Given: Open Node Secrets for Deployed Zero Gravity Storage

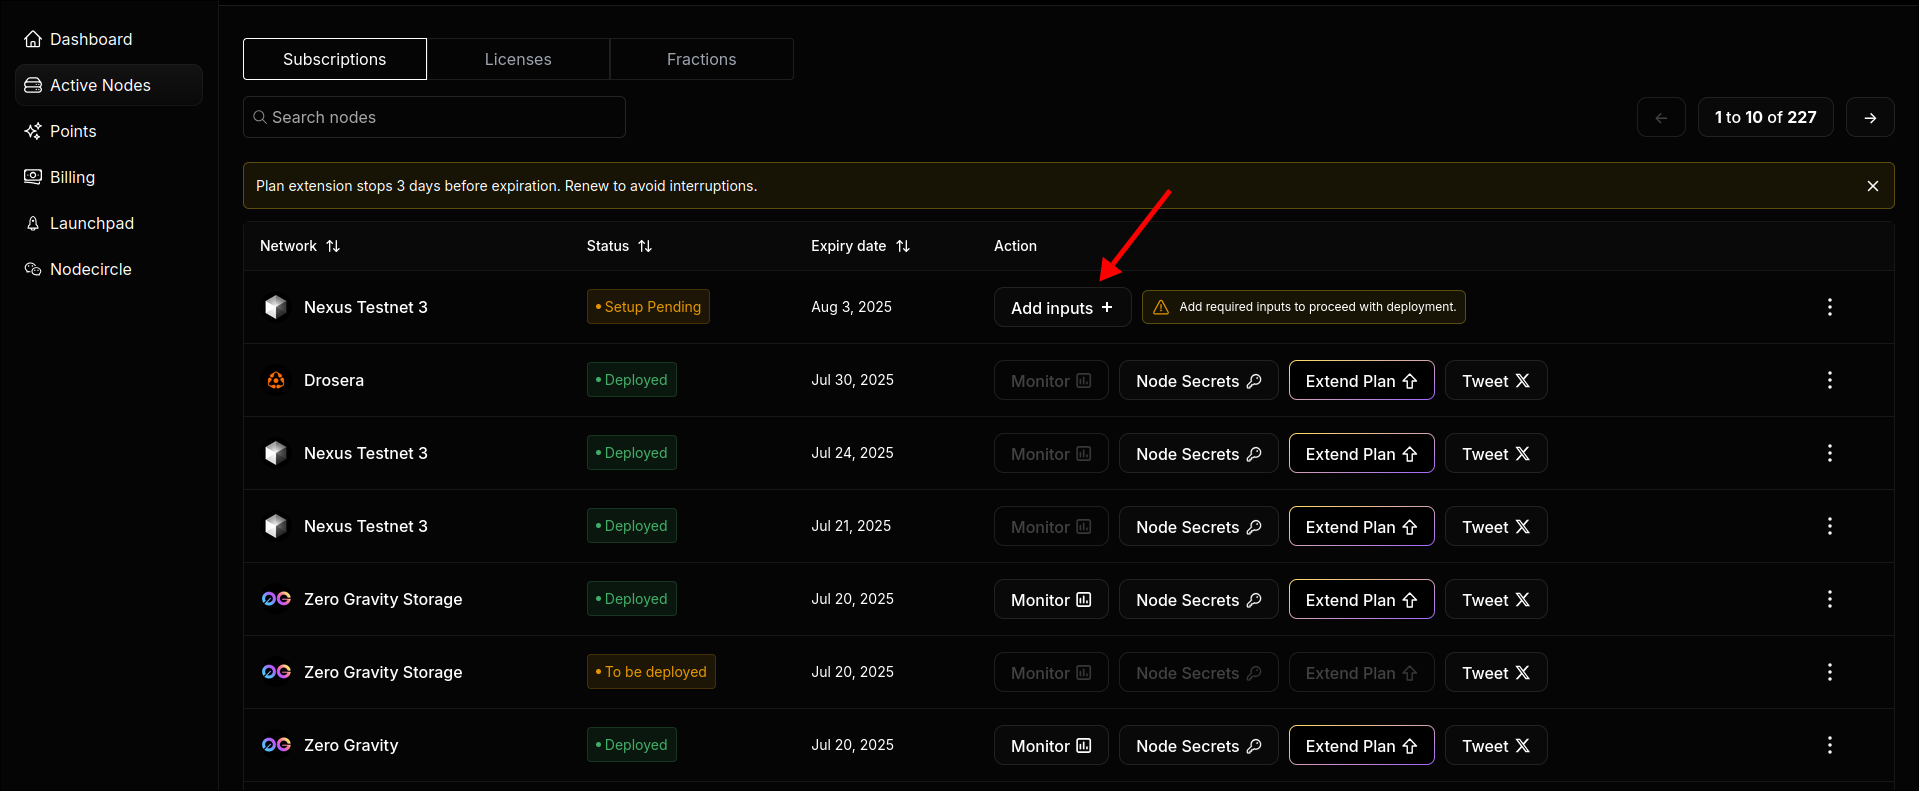Looking at the screenshot, I should 1199,599.
